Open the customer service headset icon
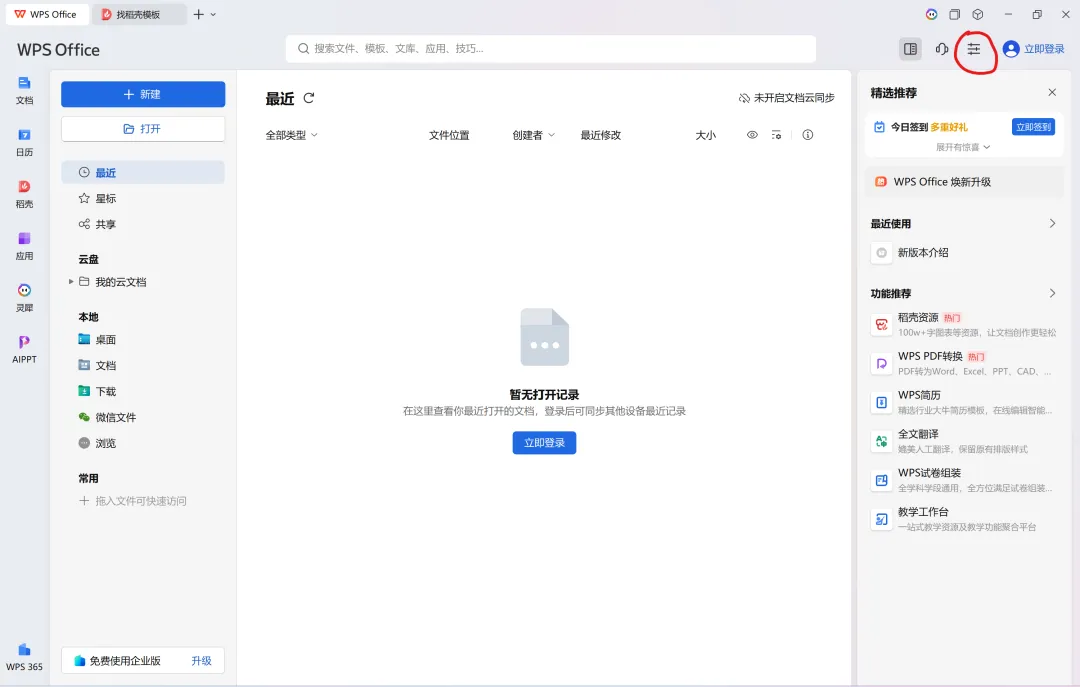Screen dimensions: 1080x687 point(942,49)
